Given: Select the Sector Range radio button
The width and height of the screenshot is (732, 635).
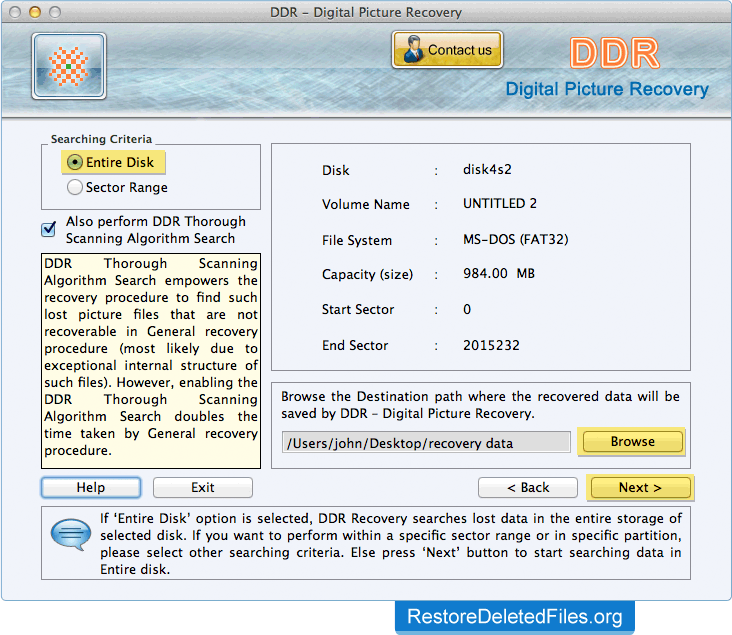Looking at the screenshot, I should [75, 187].
